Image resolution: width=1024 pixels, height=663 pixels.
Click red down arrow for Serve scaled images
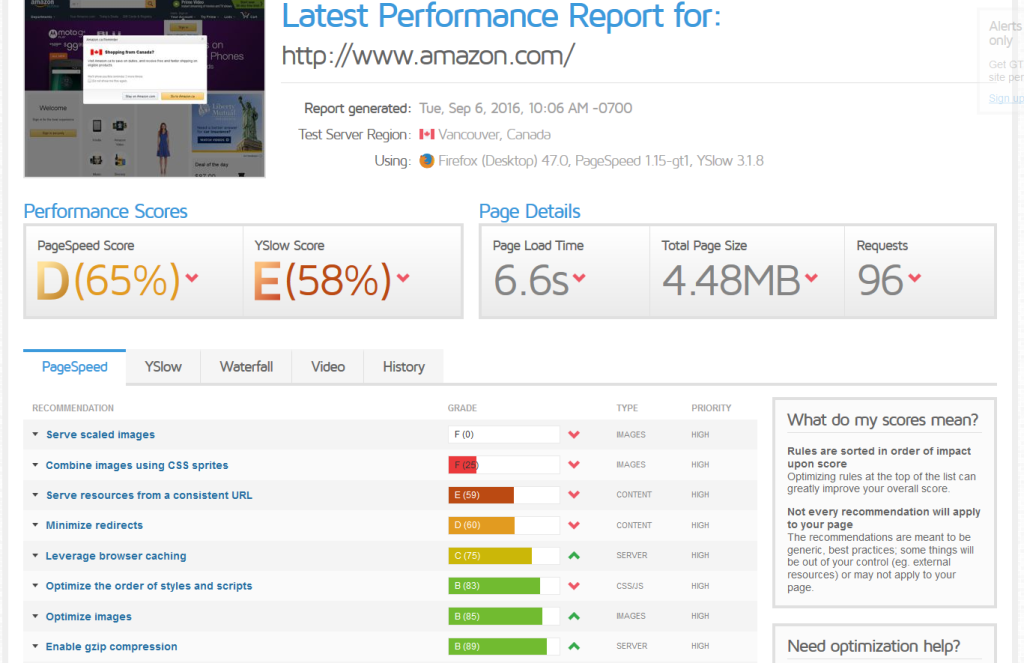pos(574,435)
